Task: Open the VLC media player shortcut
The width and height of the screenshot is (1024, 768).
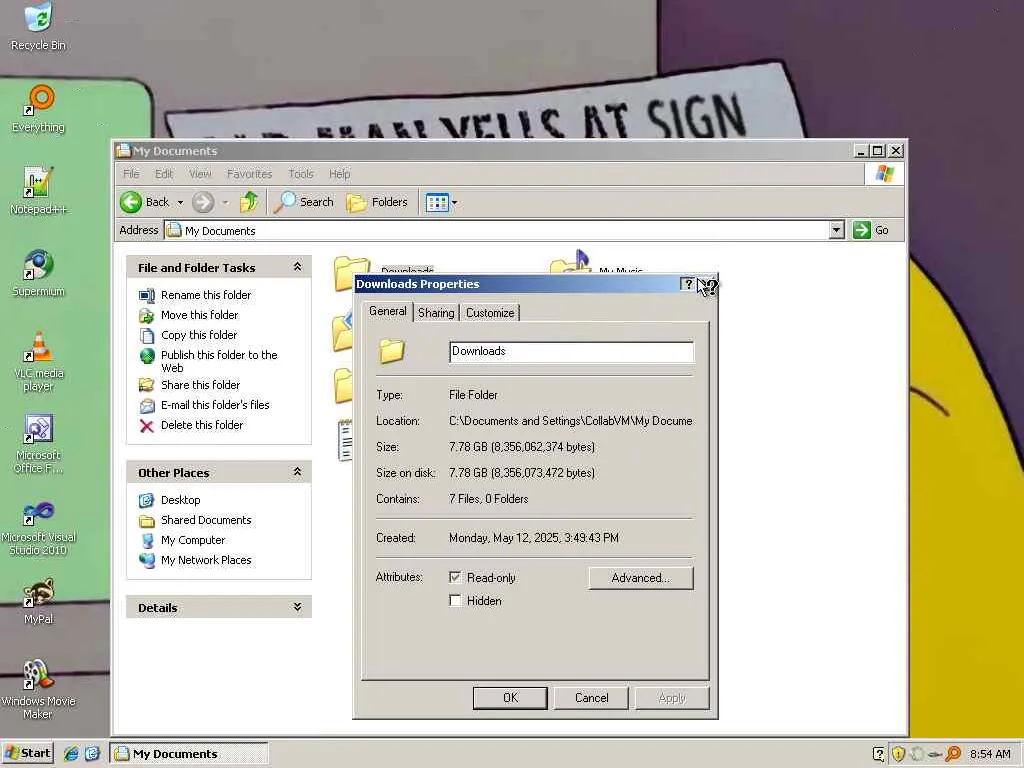Action: click(x=38, y=362)
